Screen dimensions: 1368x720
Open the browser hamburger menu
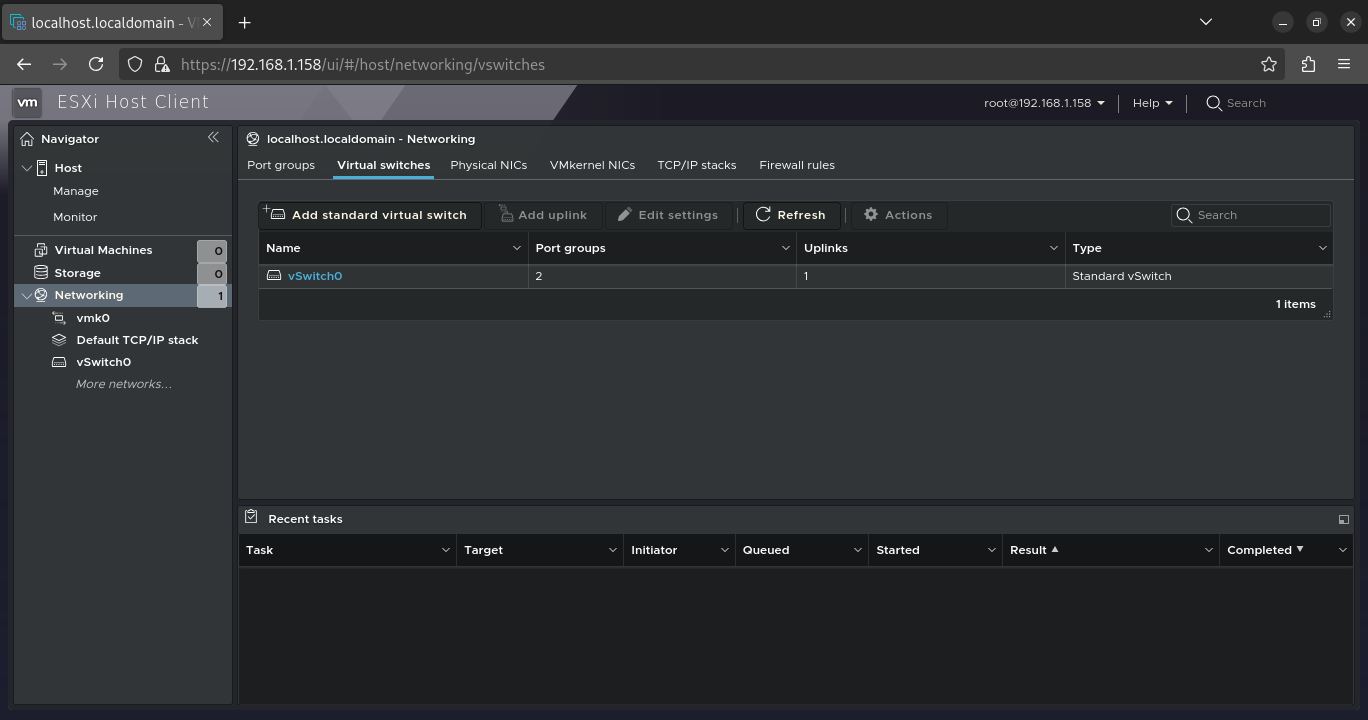pyautogui.click(x=1344, y=64)
